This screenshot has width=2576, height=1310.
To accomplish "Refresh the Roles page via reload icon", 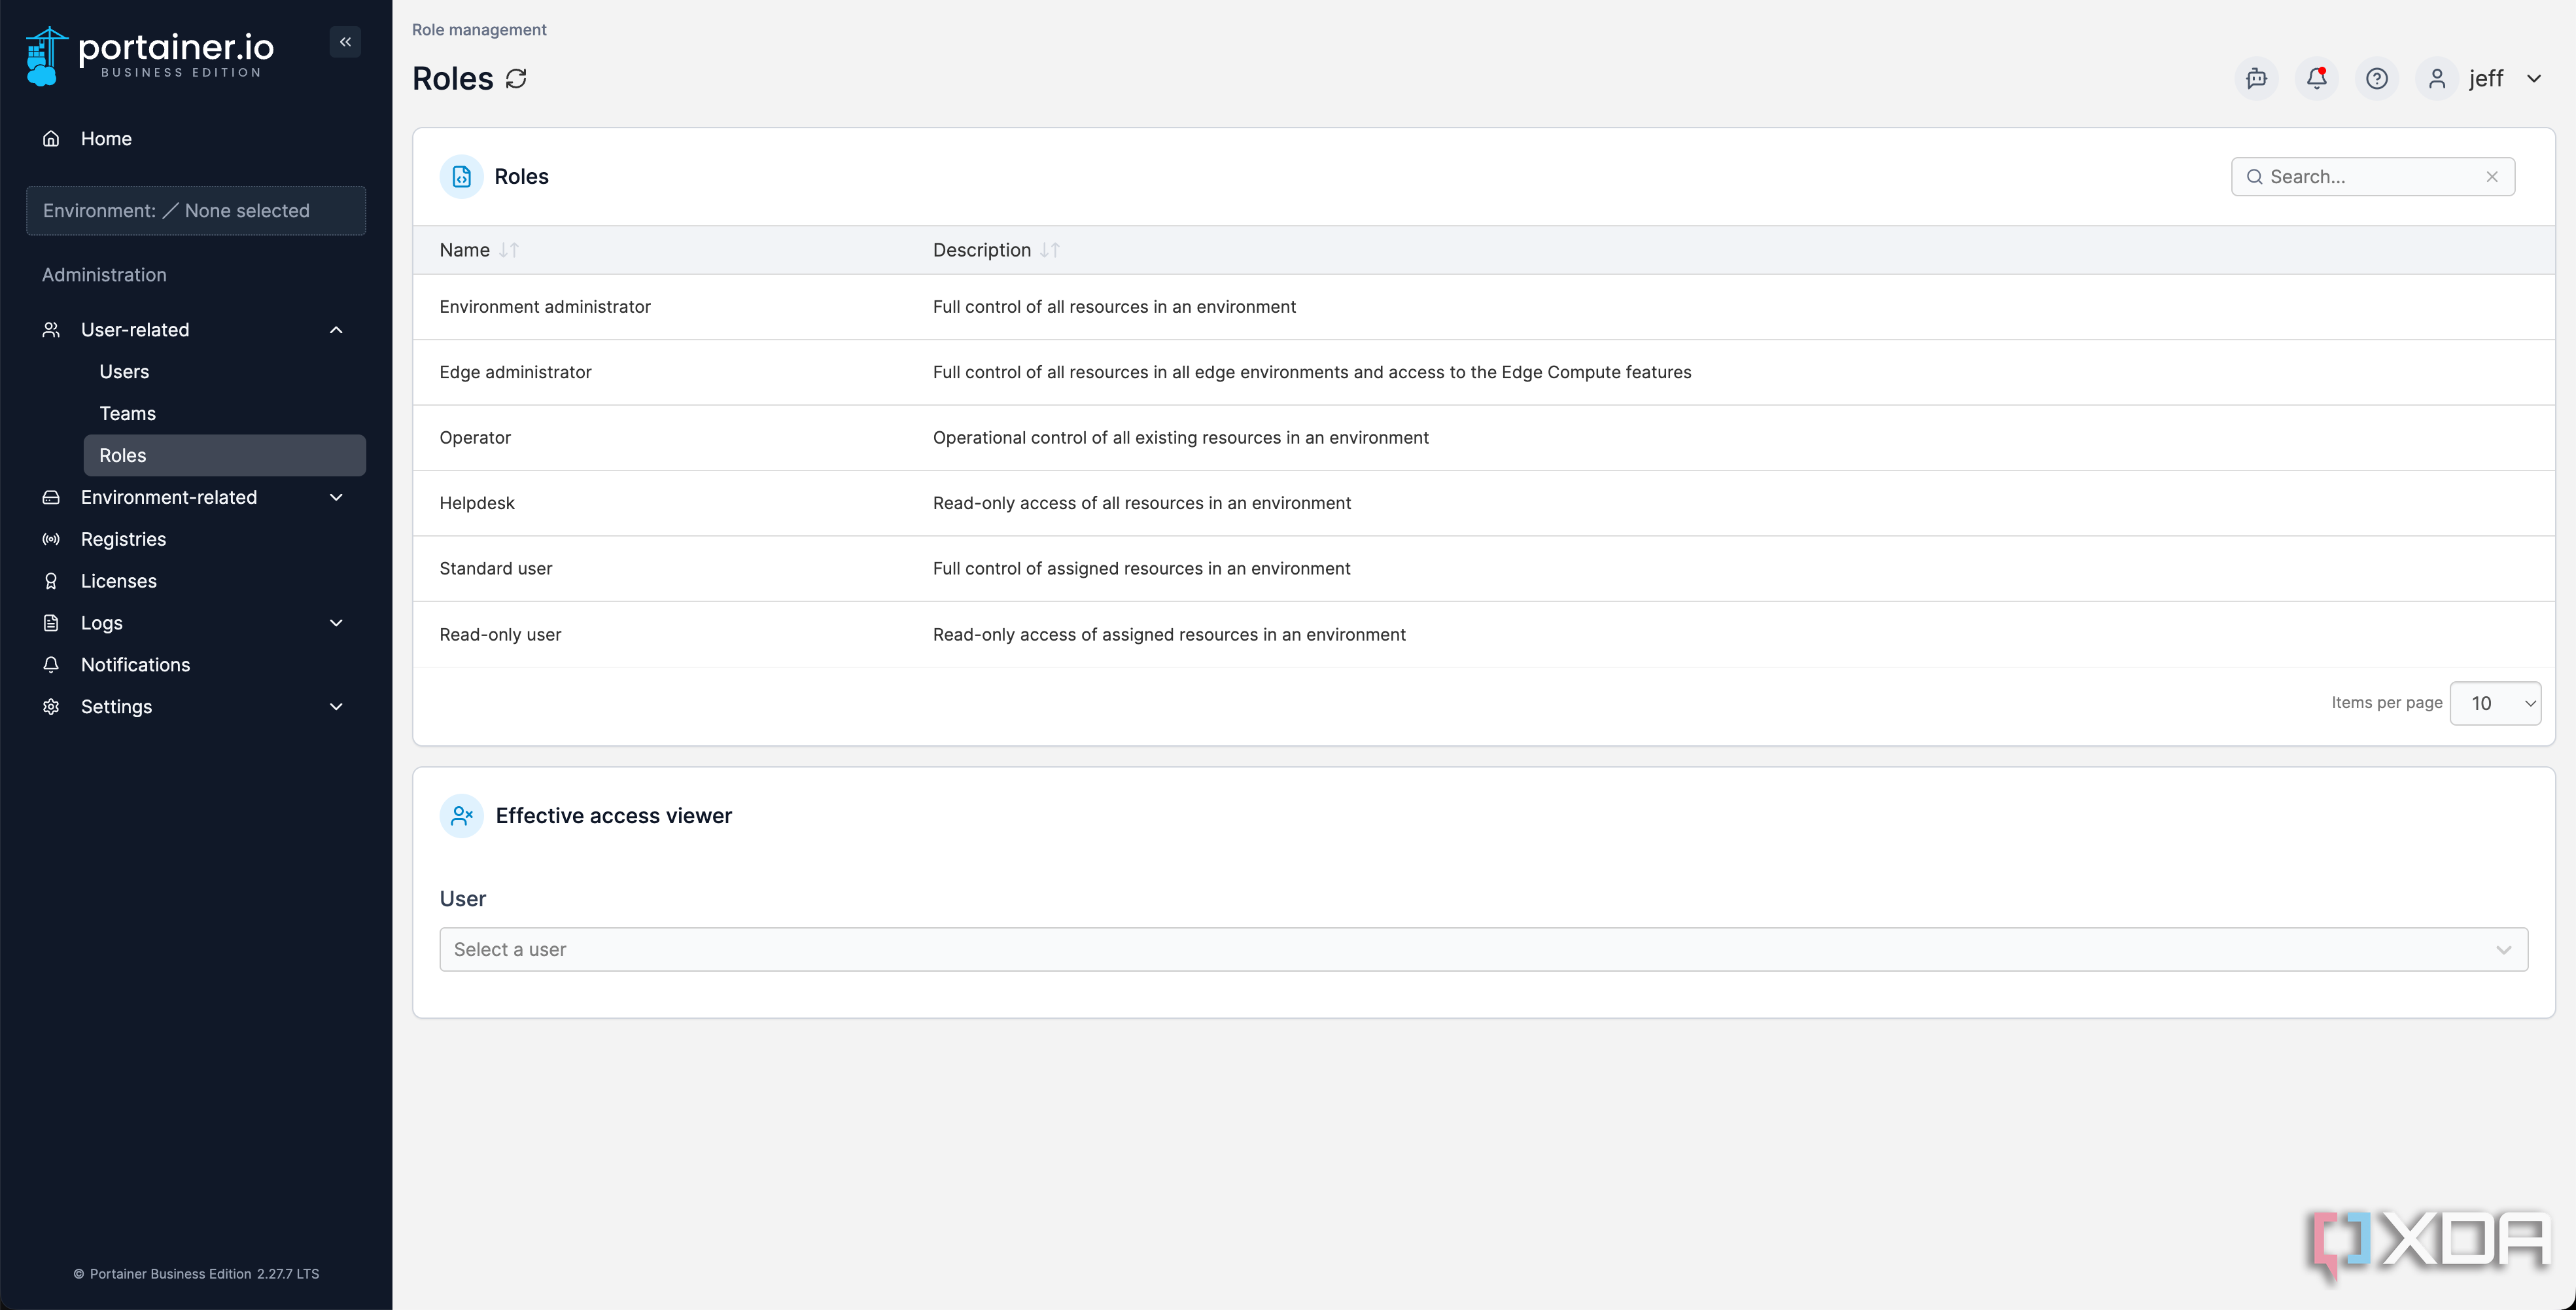I will [516, 78].
